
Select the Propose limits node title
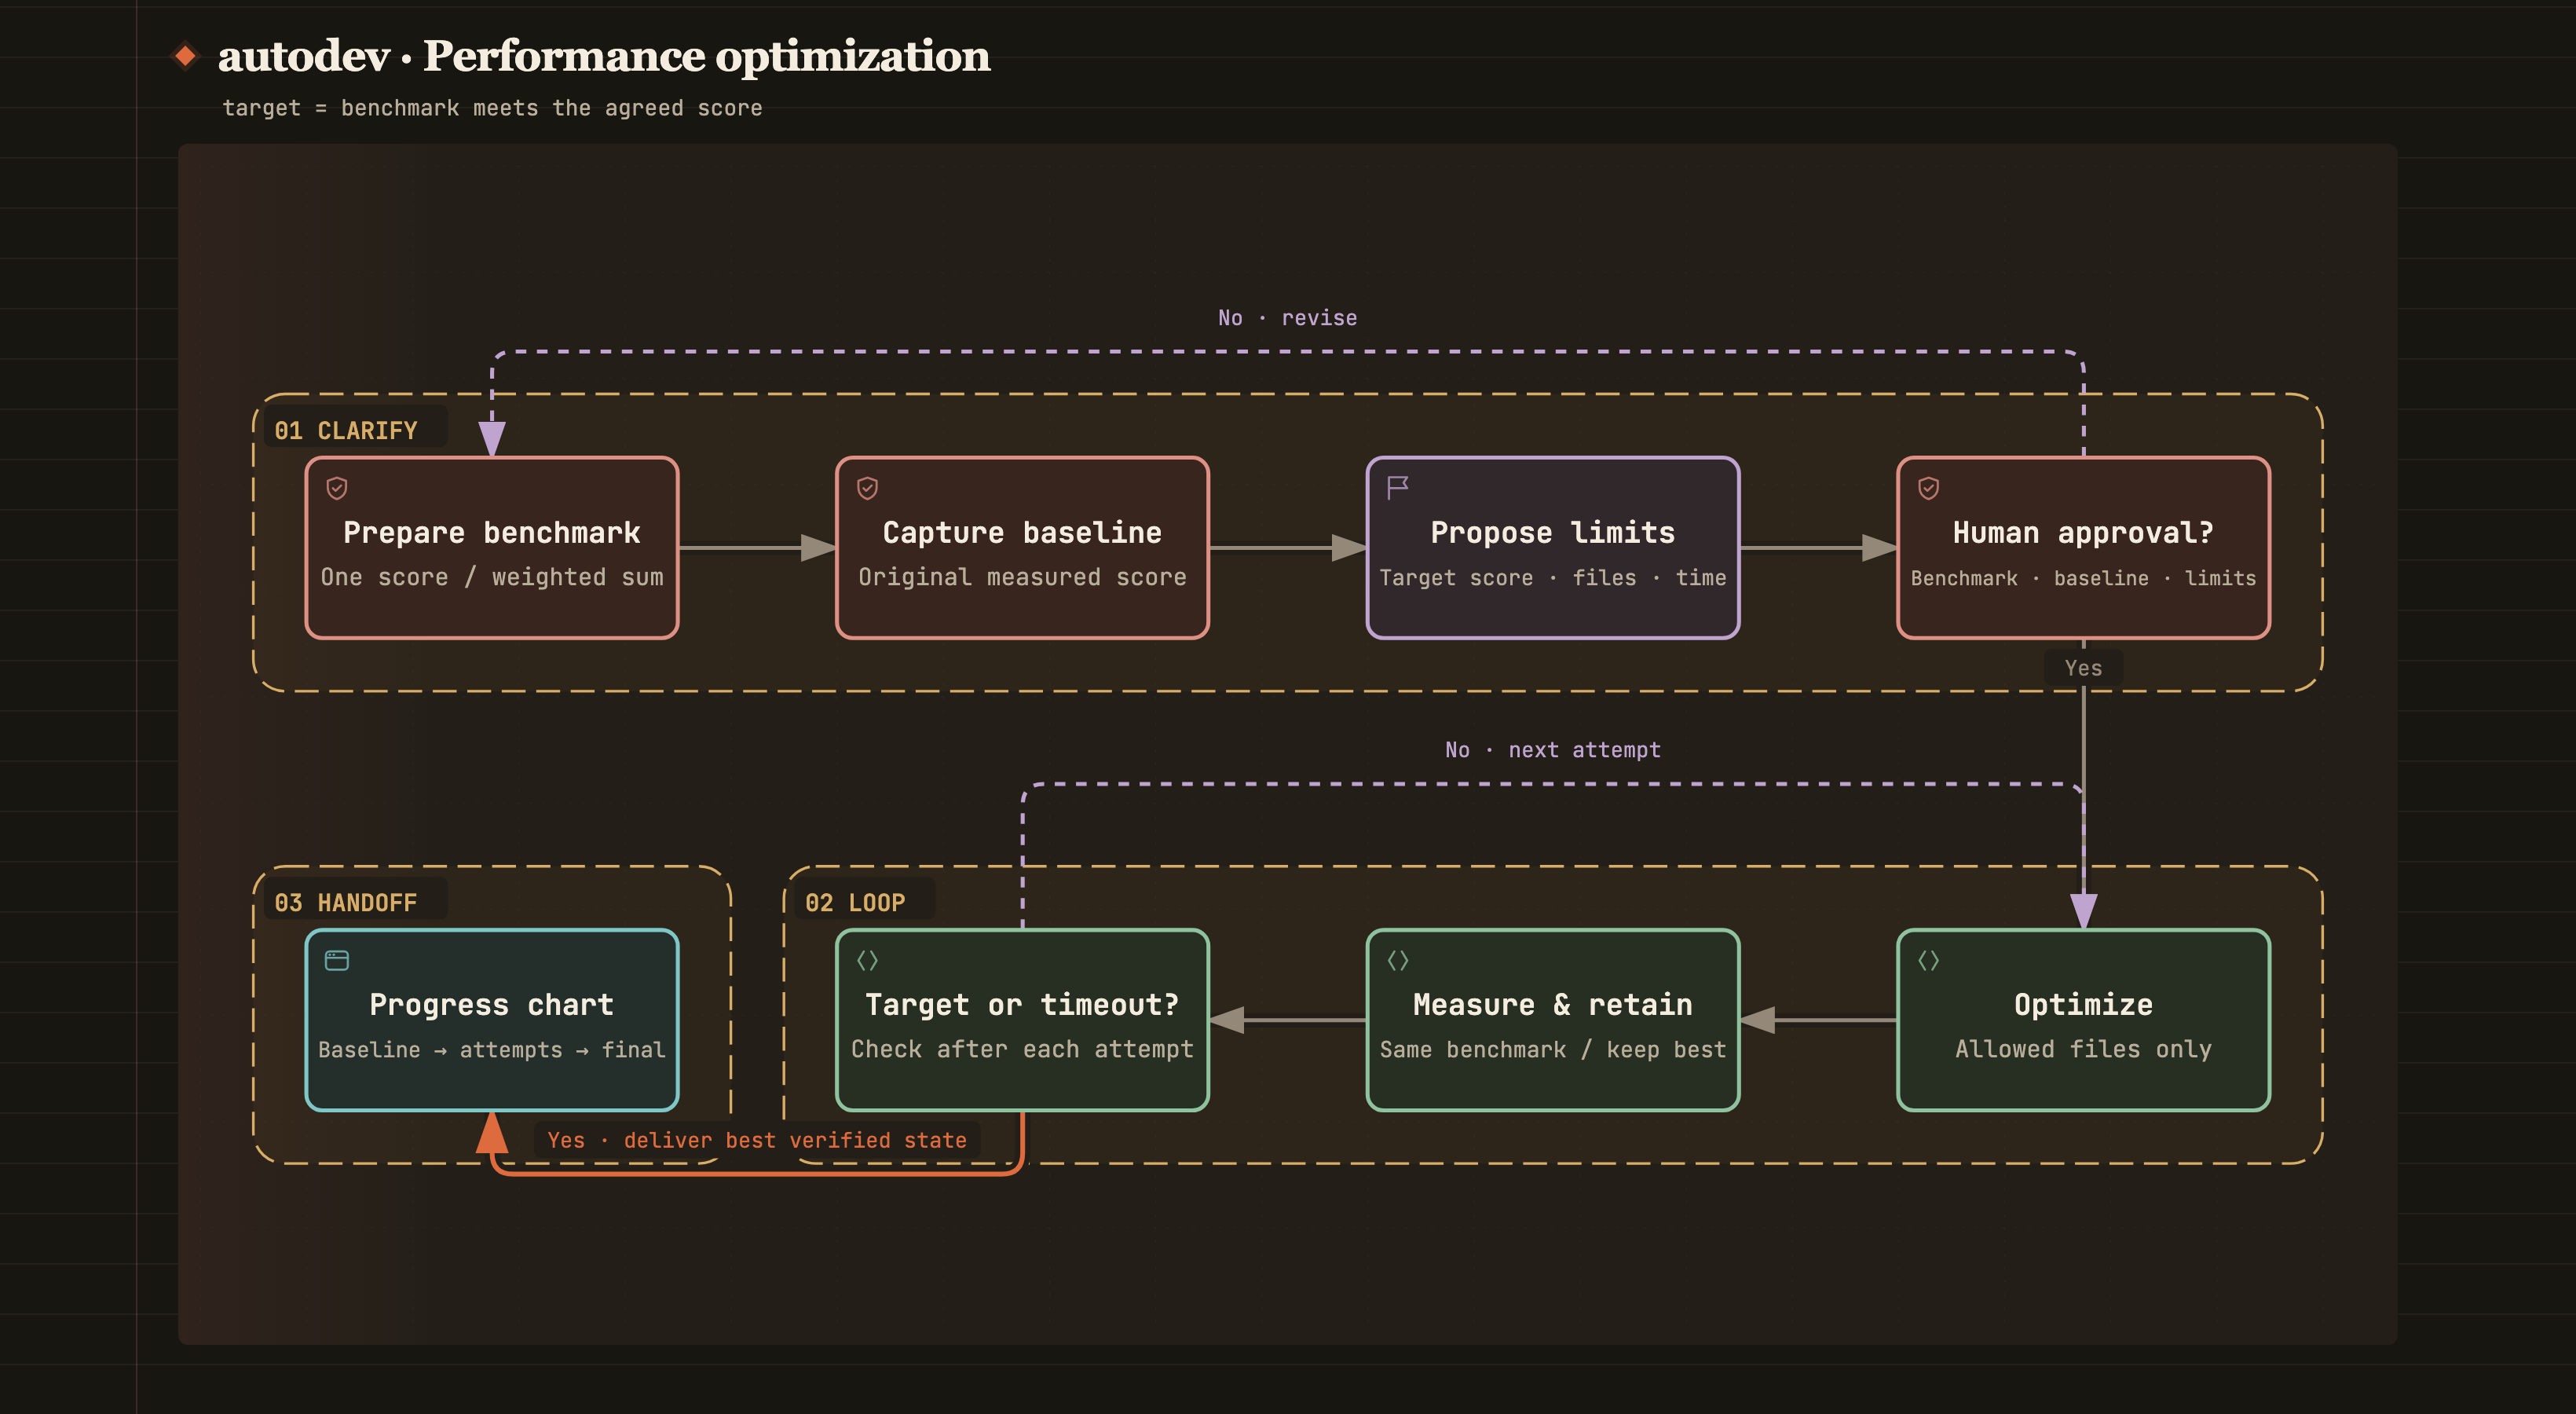coord(1553,532)
